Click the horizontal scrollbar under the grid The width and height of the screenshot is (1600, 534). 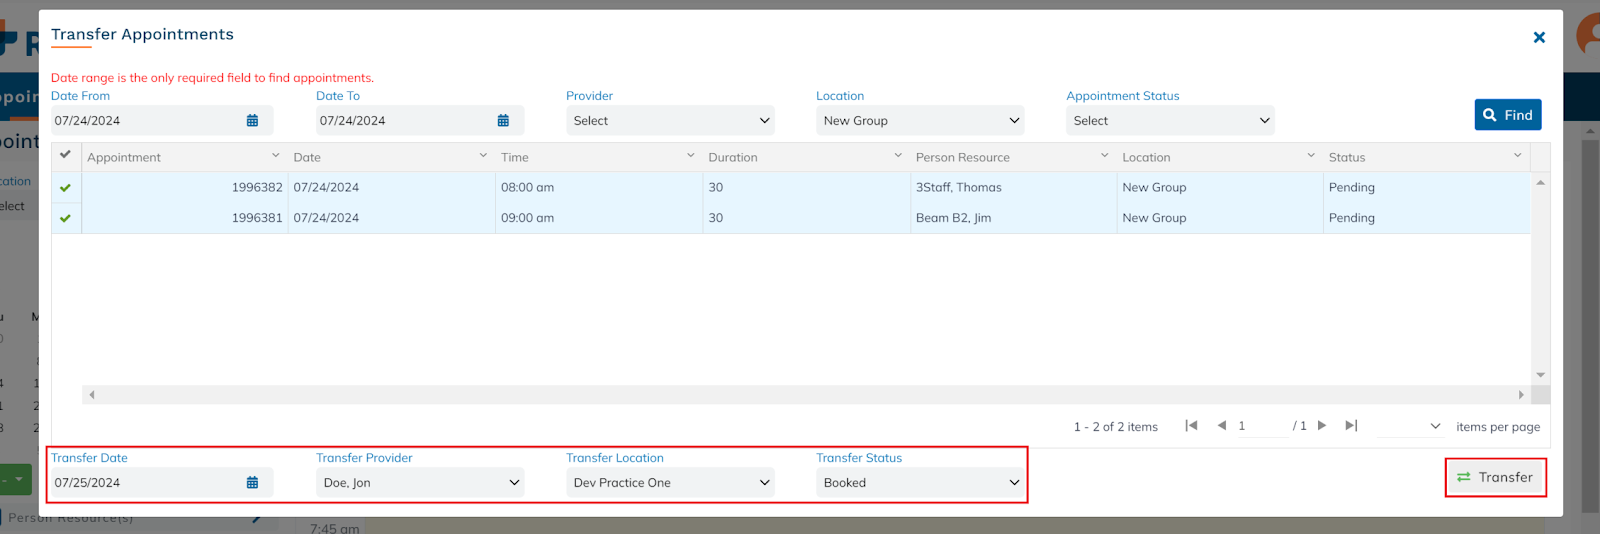pyautogui.click(x=805, y=395)
